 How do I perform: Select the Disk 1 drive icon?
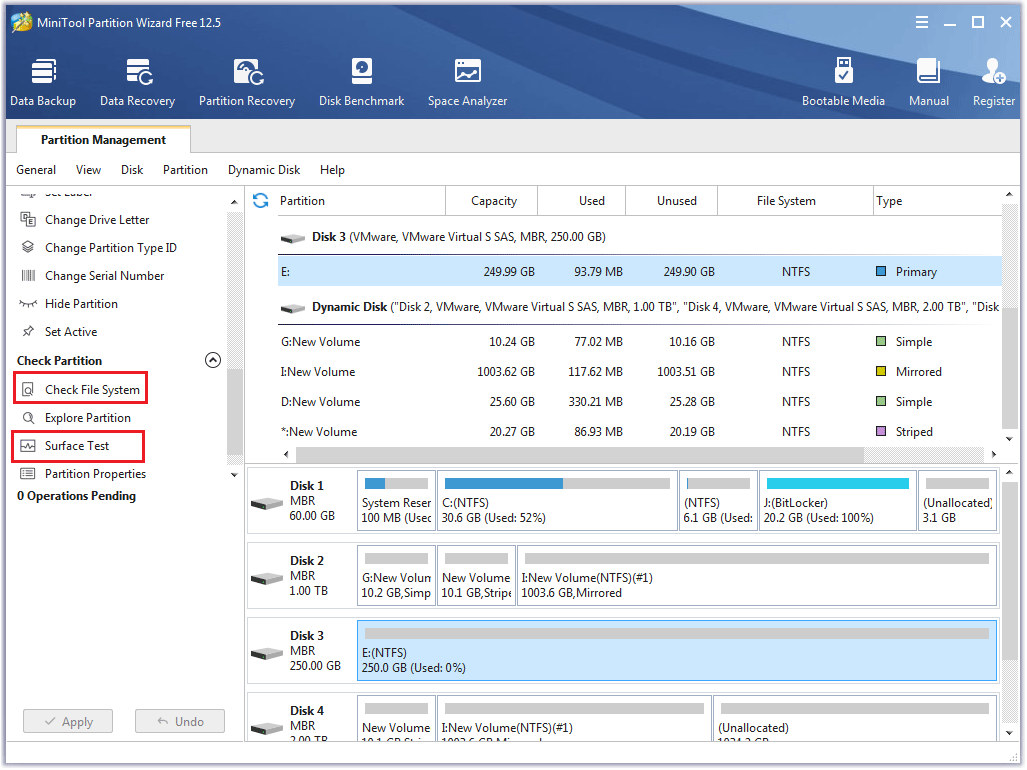[267, 504]
